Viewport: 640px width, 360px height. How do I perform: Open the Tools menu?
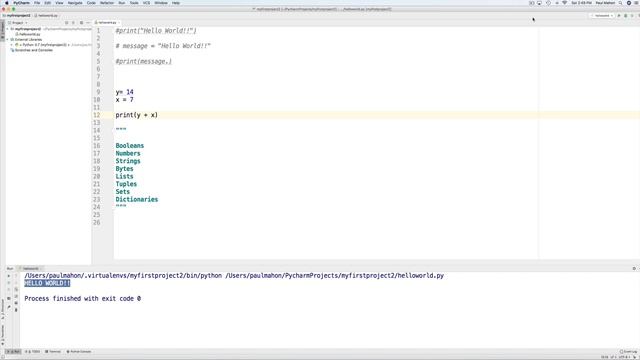pyautogui.click(x=134, y=3)
